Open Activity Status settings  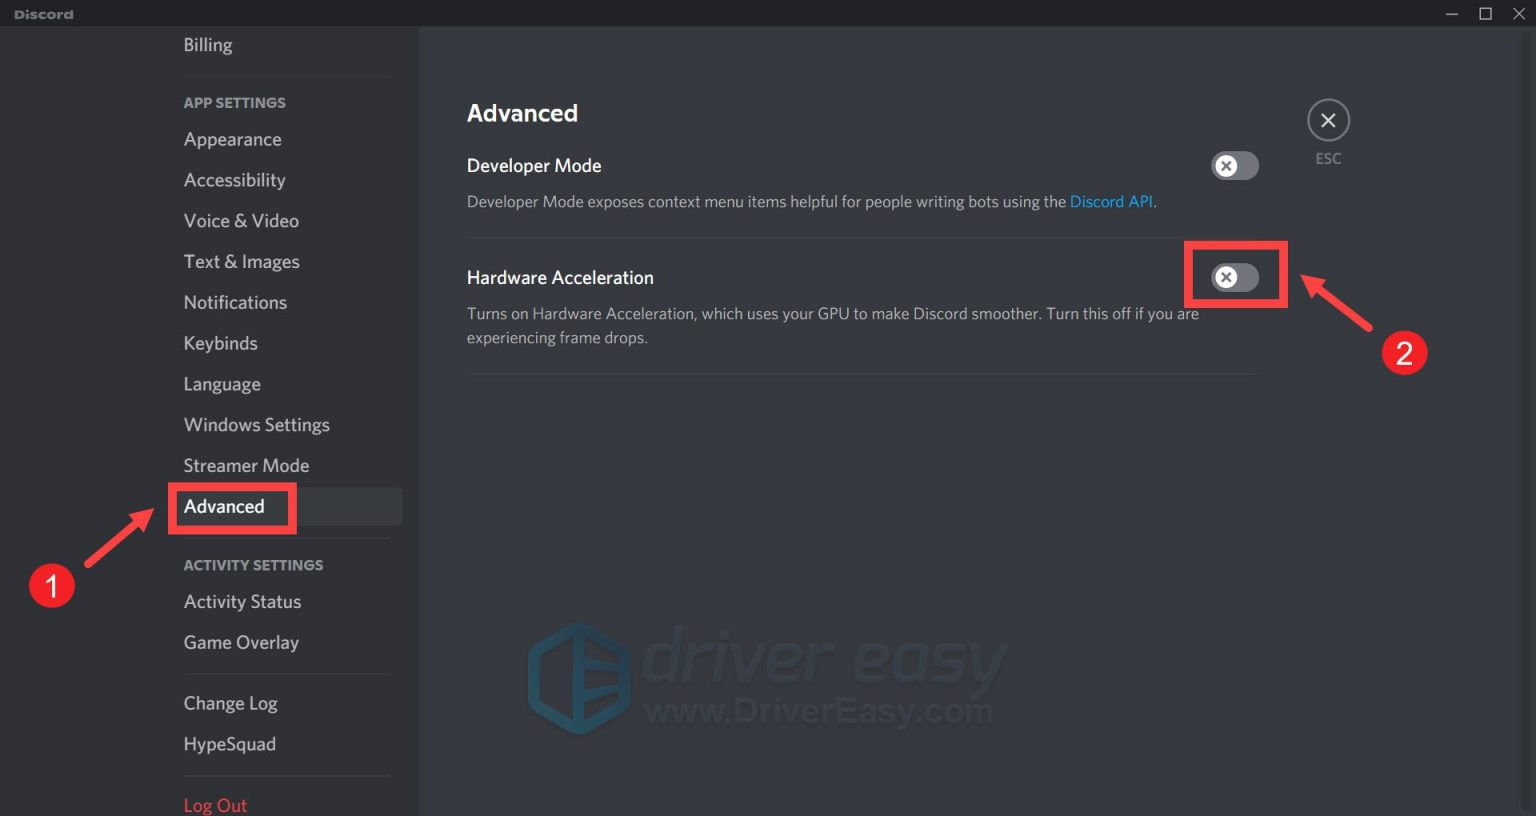[x=242, y=601]
